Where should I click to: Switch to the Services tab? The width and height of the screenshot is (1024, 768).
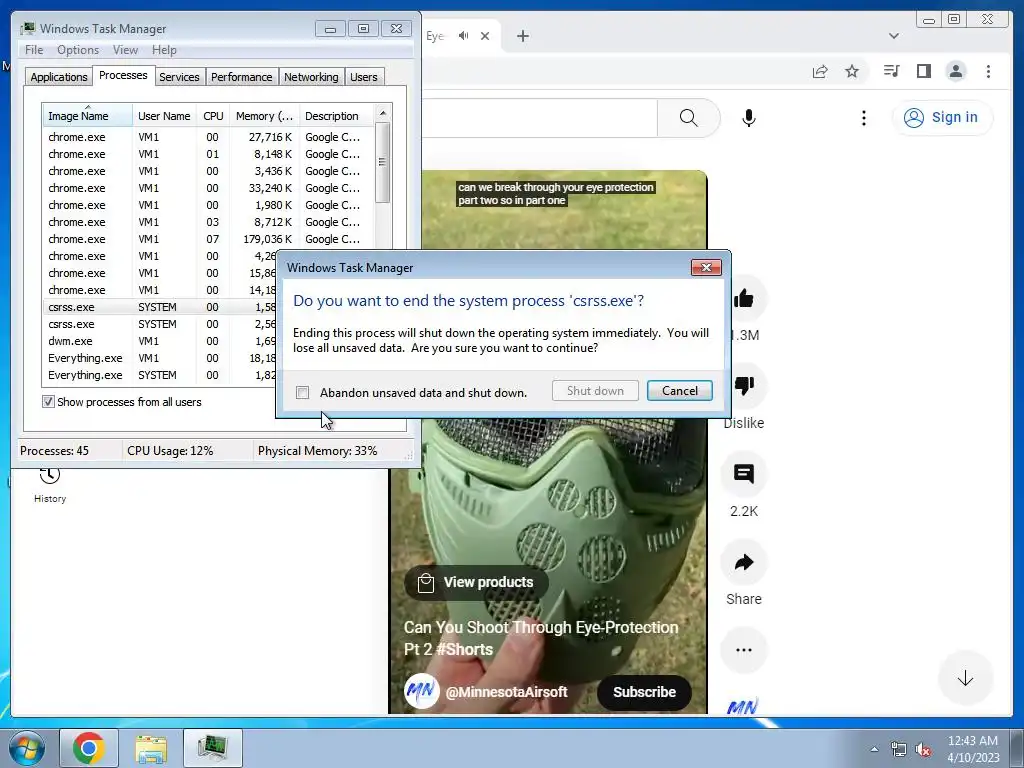tap(179, 76)
